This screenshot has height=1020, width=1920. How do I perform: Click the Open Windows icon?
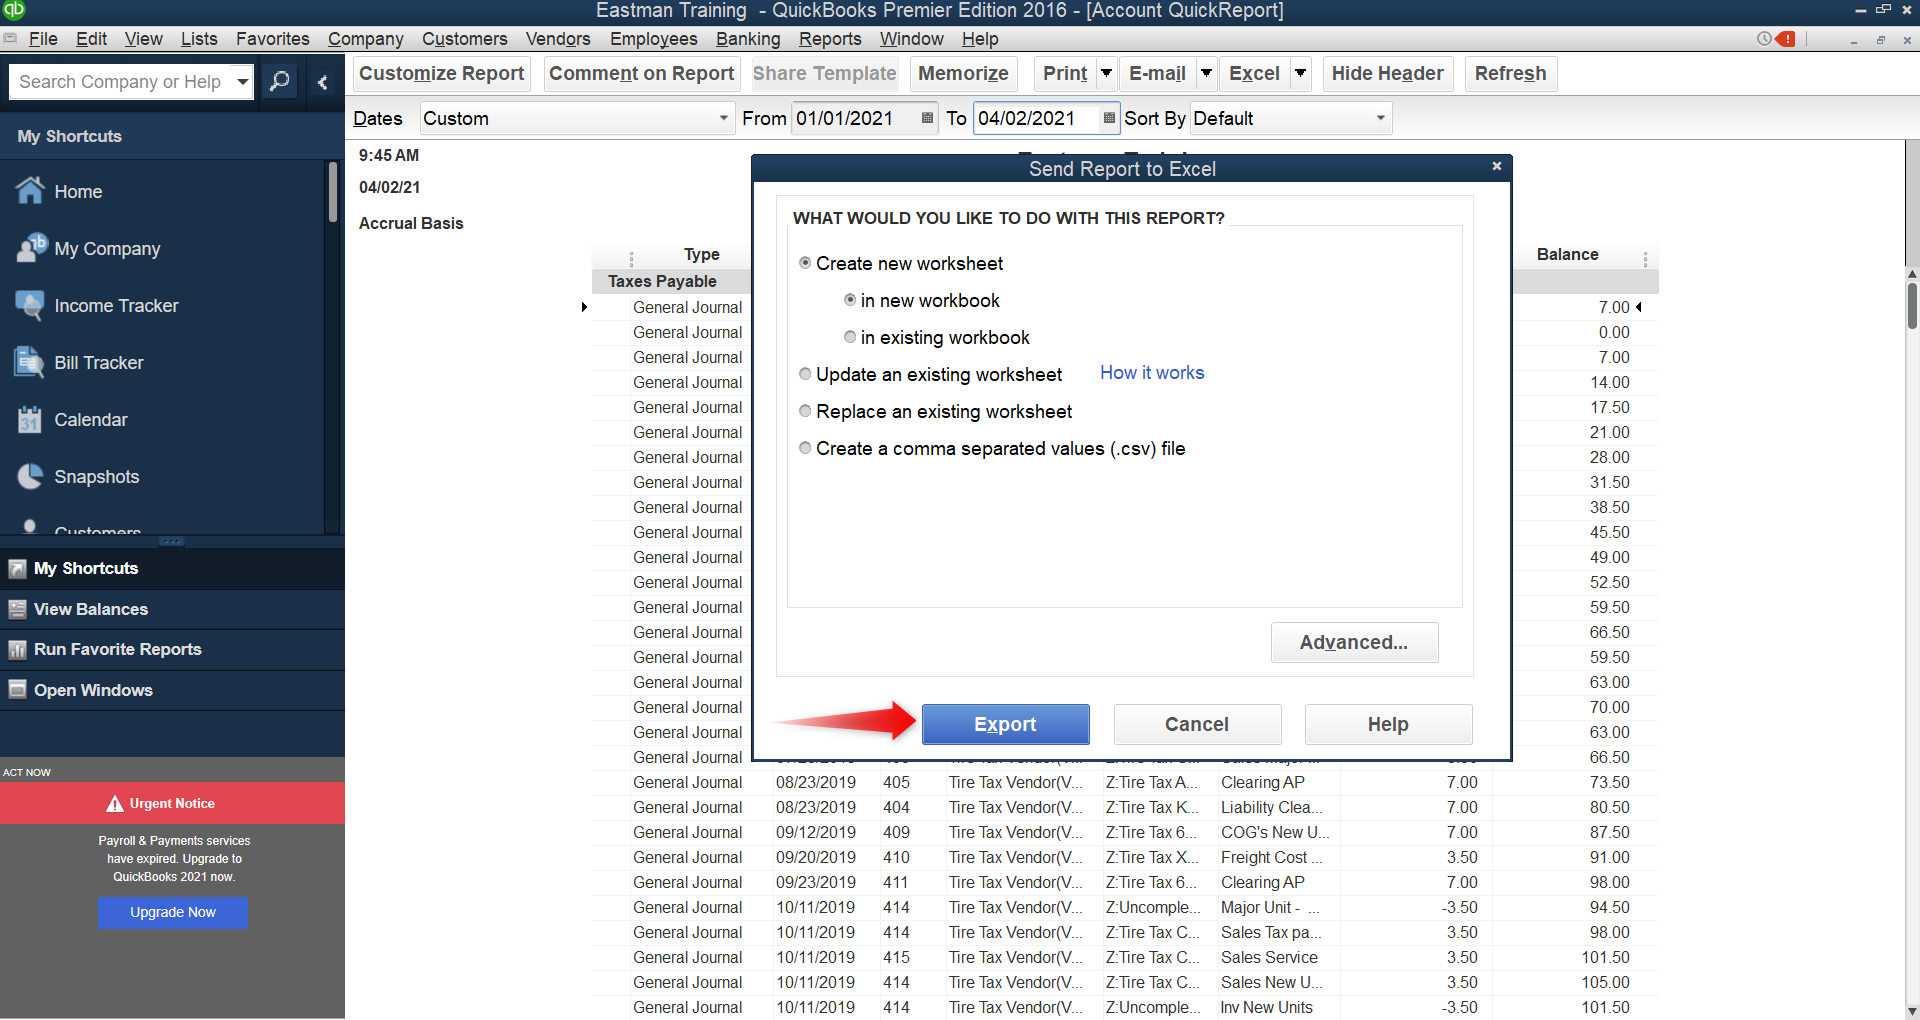tap(17, 690)
